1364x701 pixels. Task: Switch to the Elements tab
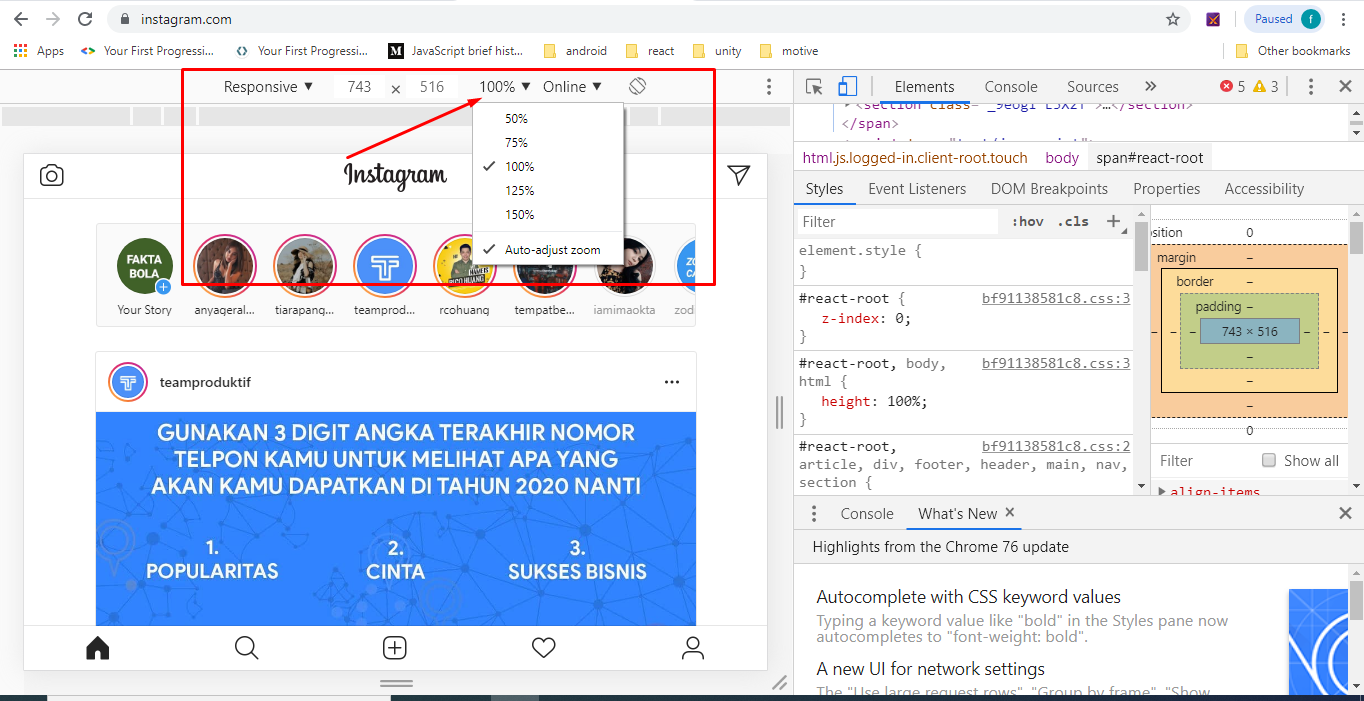click(924, 87)
